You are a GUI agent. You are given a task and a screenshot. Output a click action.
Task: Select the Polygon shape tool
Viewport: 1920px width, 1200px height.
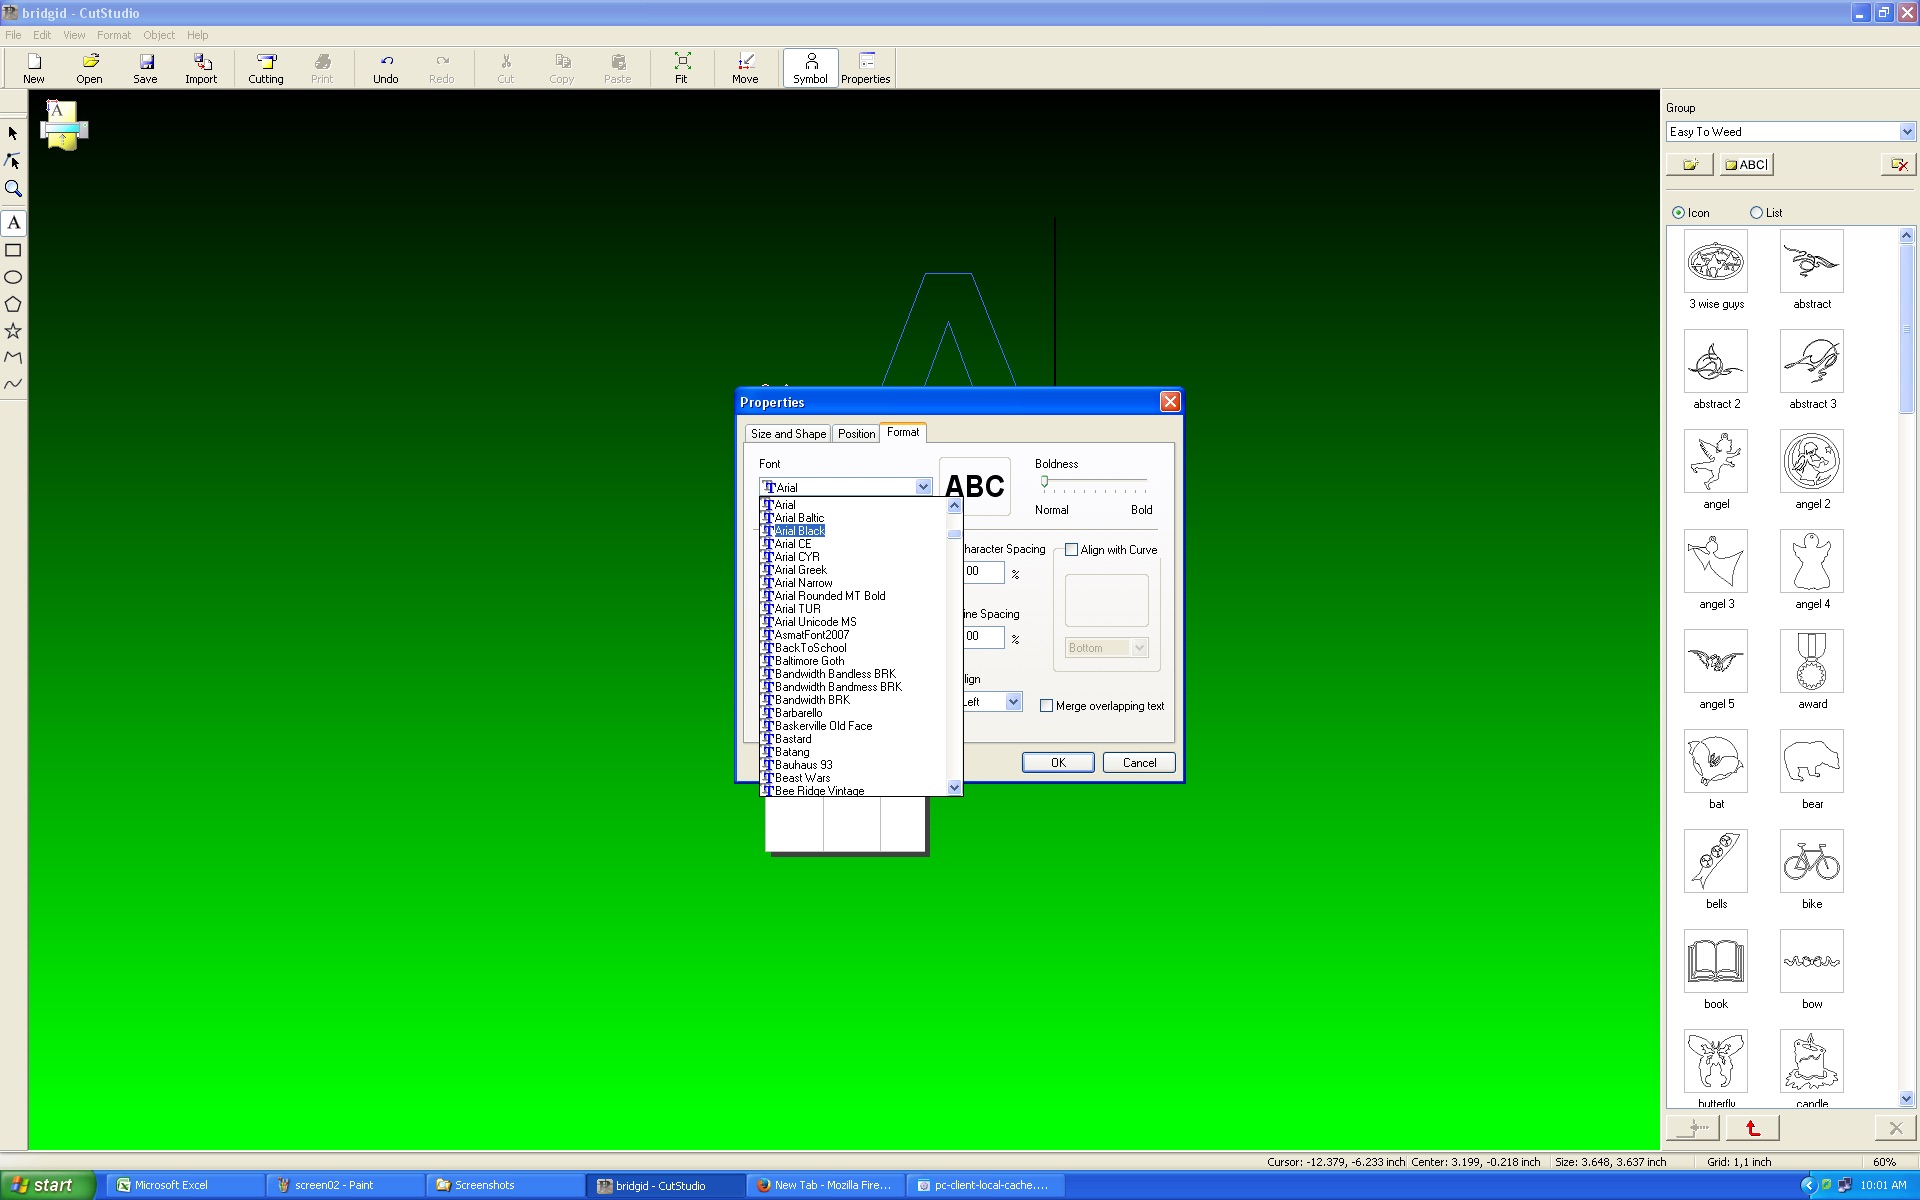(13, 304)
